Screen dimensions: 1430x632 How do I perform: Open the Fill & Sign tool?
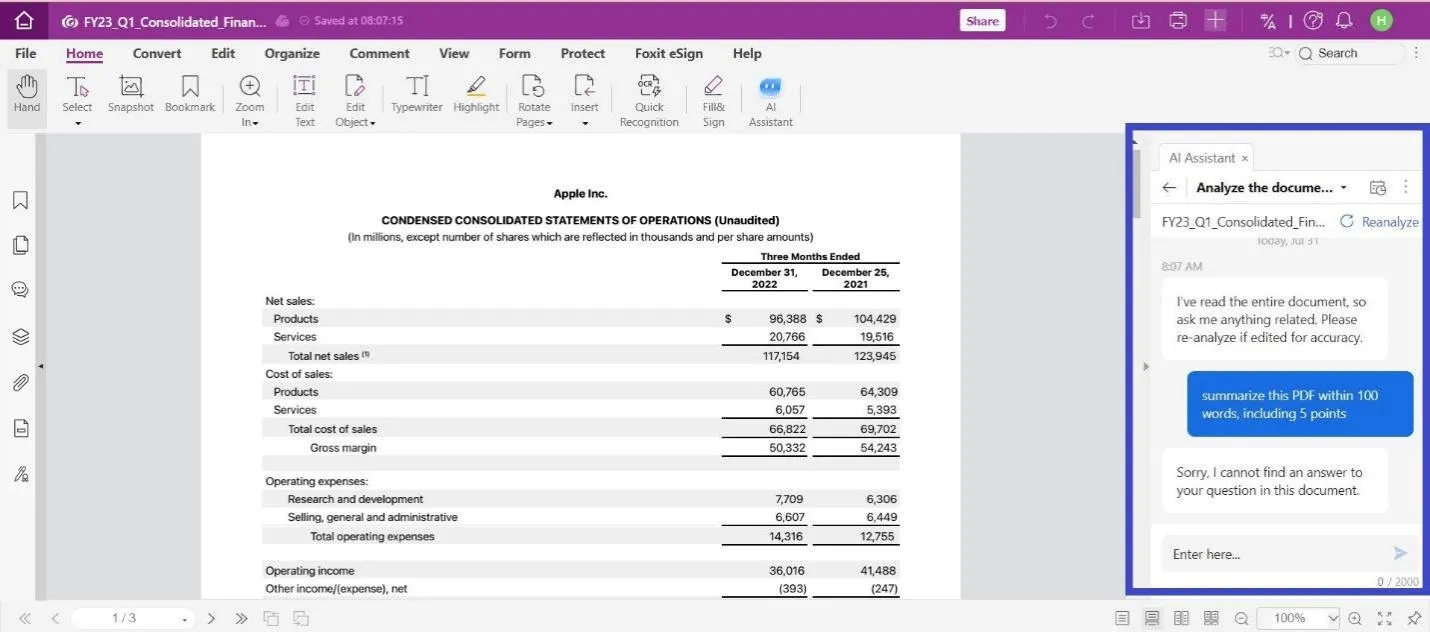point(713,88)
